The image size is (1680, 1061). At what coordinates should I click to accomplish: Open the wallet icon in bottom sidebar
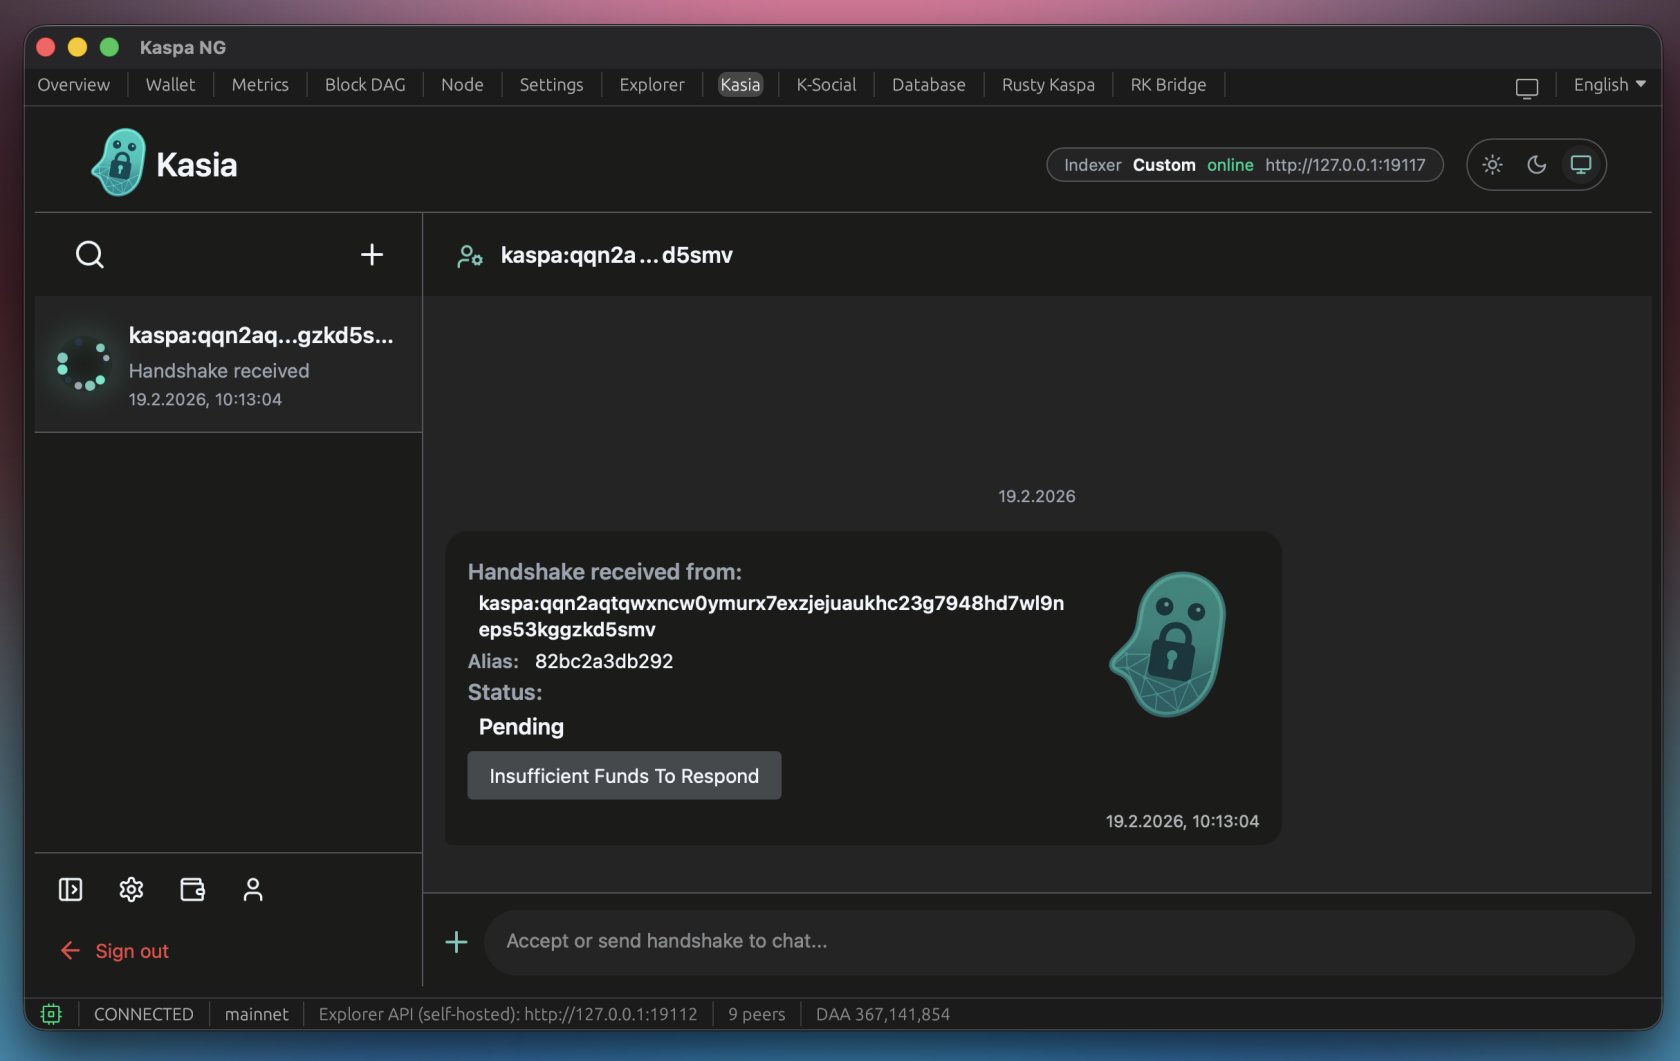(192, 889)
